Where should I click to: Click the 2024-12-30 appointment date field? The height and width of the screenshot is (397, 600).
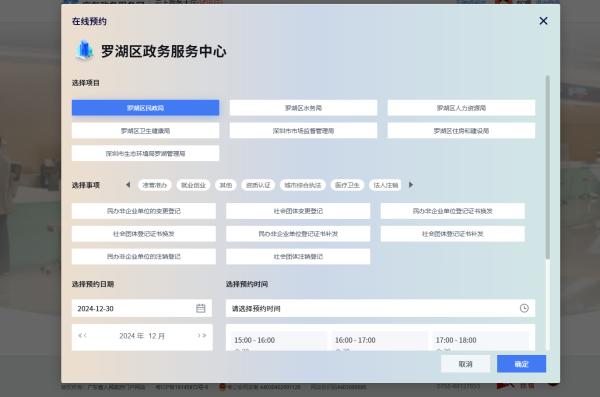pos(142,308)
